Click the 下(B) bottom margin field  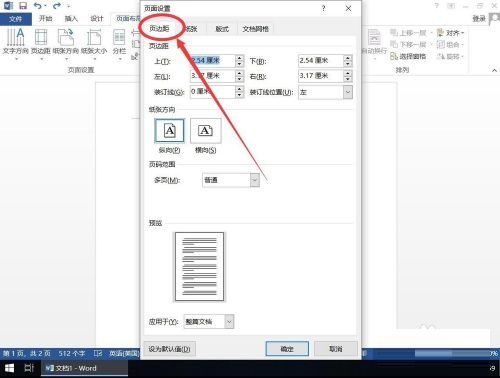(x=320, y=61)
